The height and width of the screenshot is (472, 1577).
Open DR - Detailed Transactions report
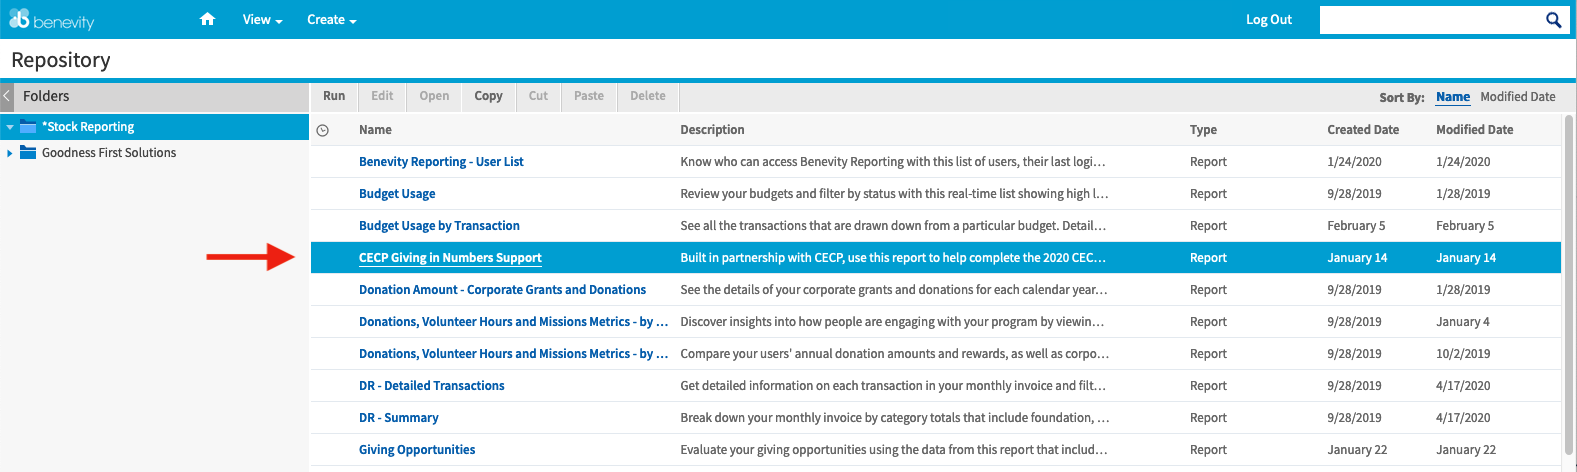pos(432,386)
